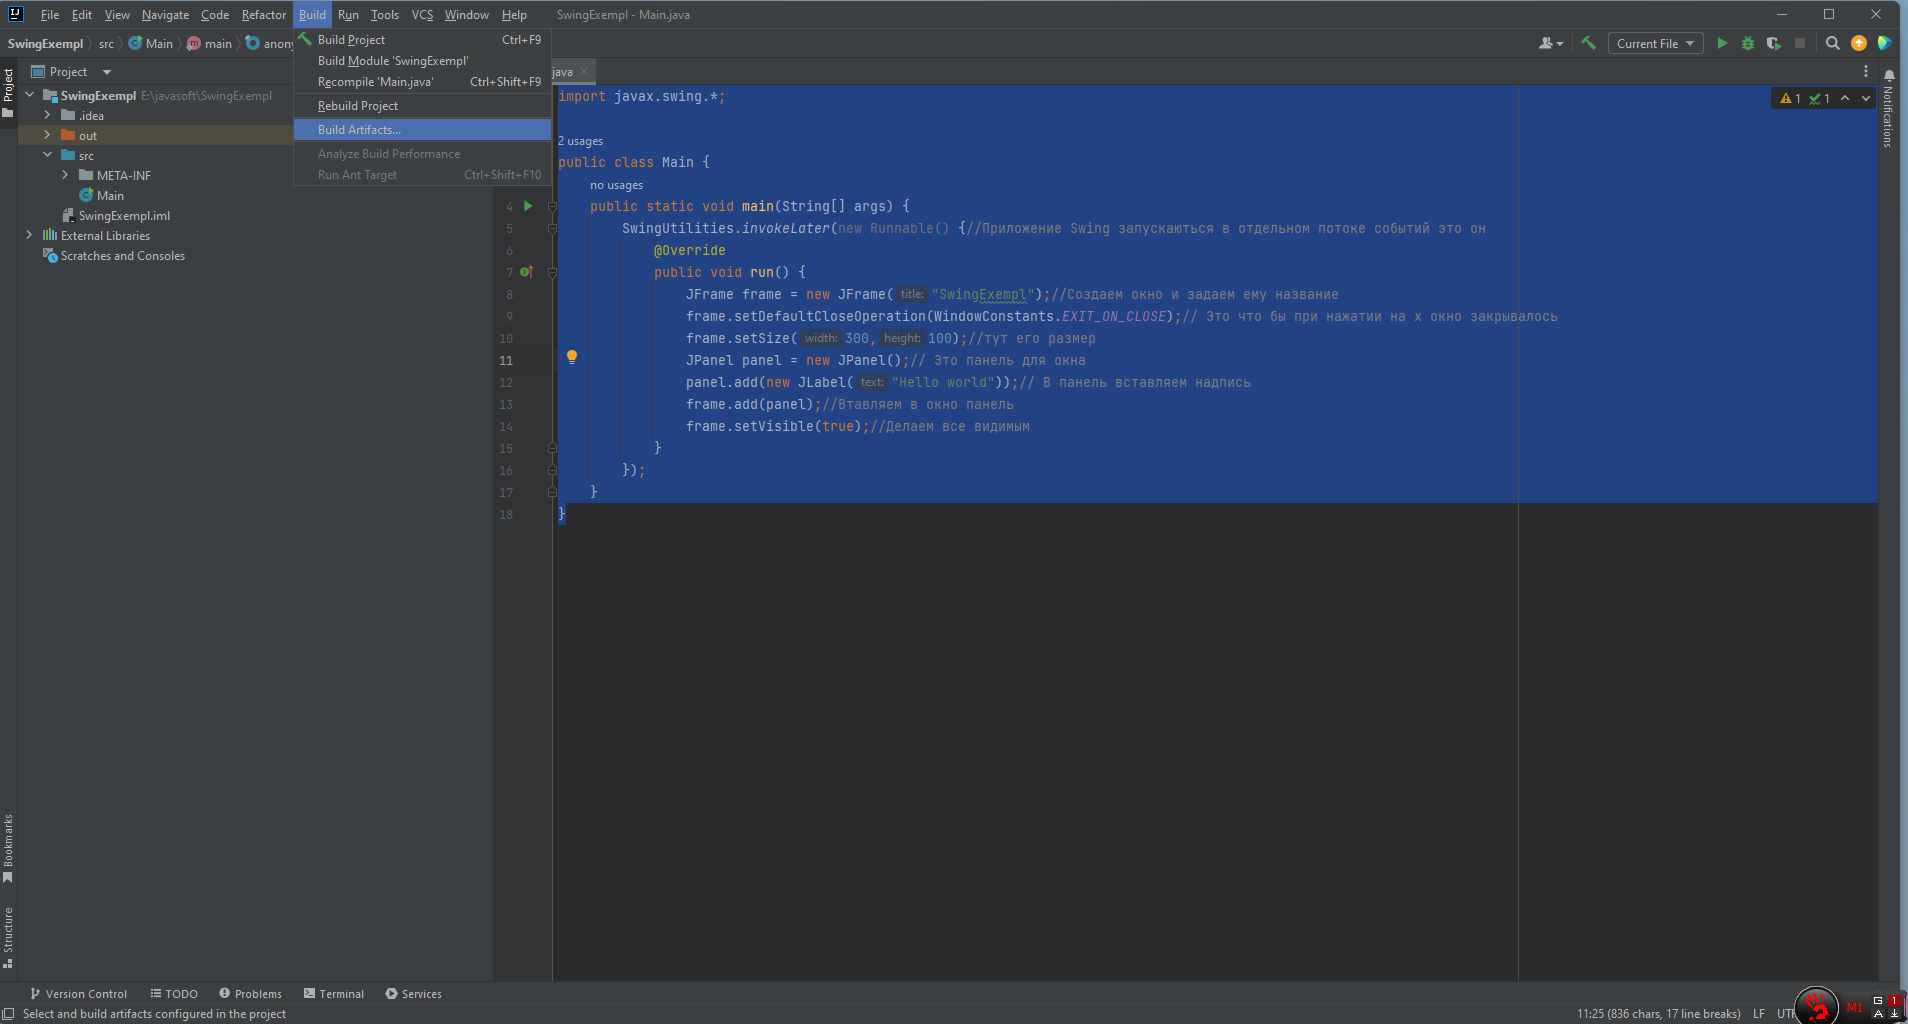Open the Tools menu
1908x1024 pixels.
click(385, 15)
